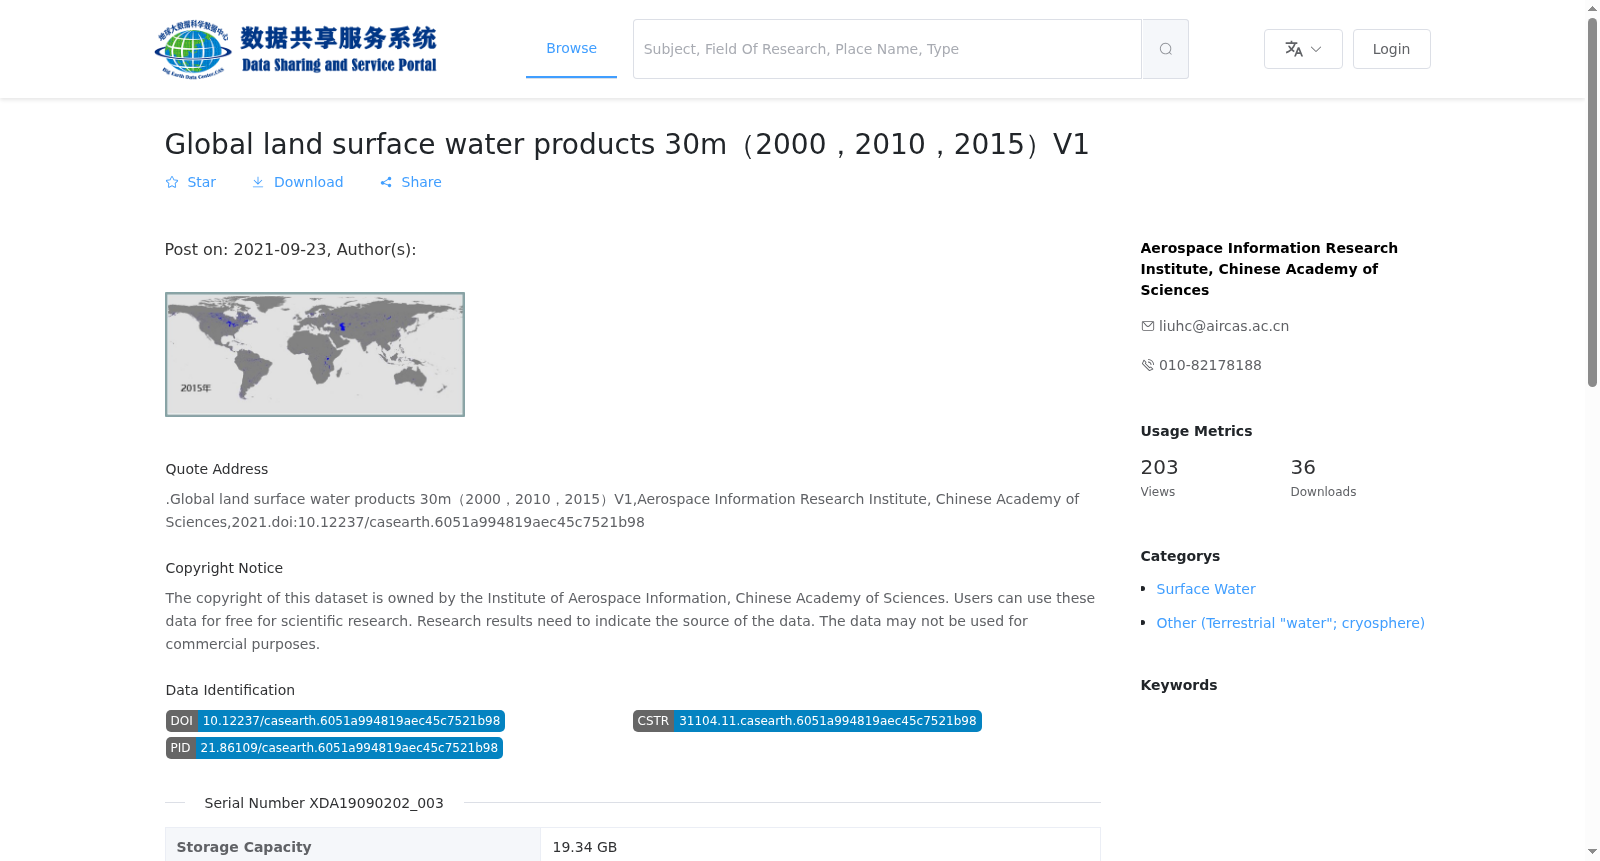Focus the subject search input field
The image size is (1600, 861).
[887, 49]
